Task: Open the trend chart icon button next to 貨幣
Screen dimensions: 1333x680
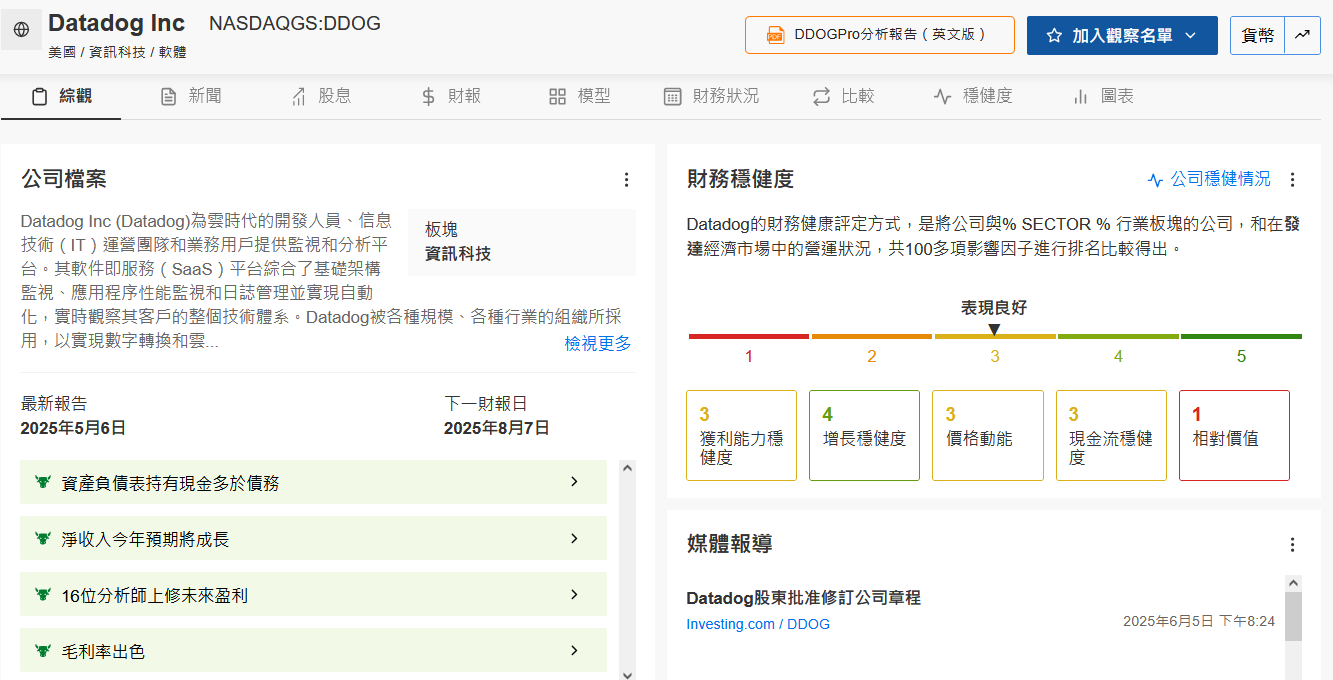Action: [1302, 35]
